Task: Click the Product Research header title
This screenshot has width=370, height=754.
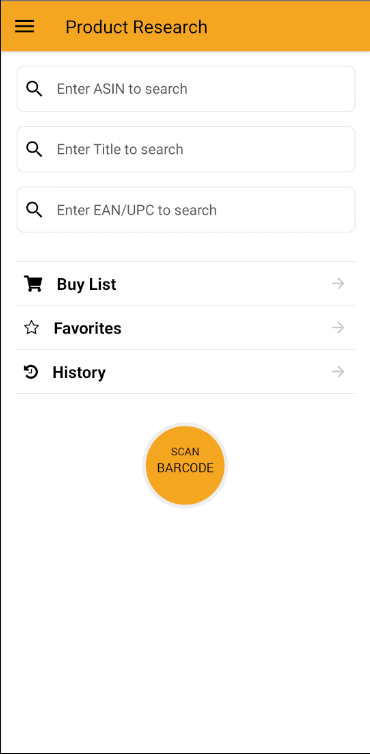Action: [x=136, y=27]
